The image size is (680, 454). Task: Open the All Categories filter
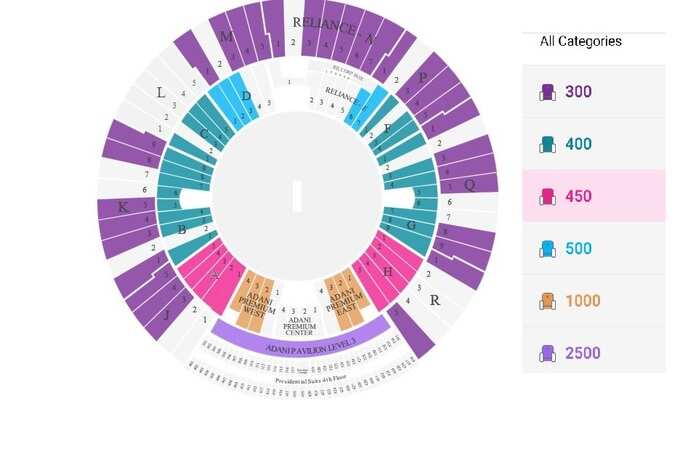pos(581,41)
